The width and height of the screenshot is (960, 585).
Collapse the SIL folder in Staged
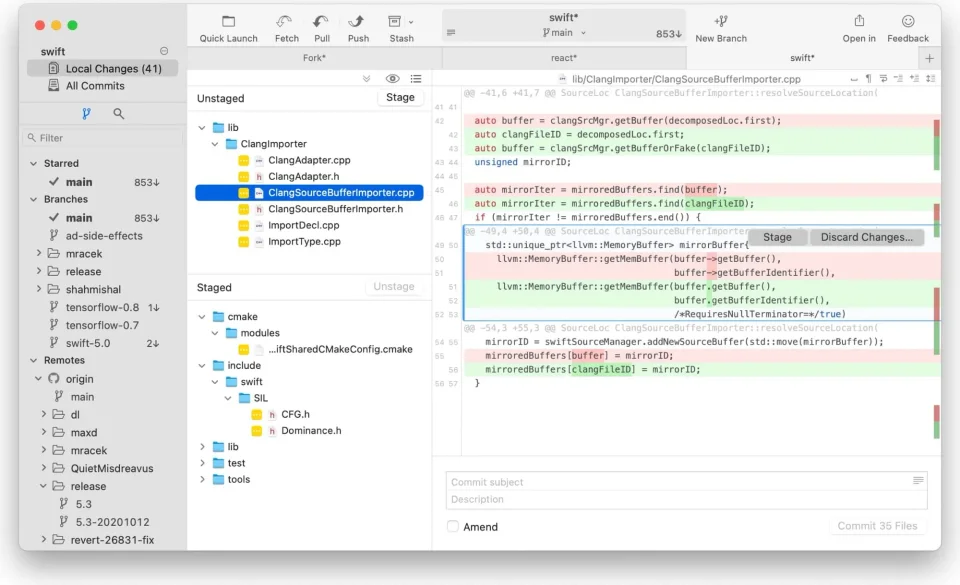[x=228, y=398]
